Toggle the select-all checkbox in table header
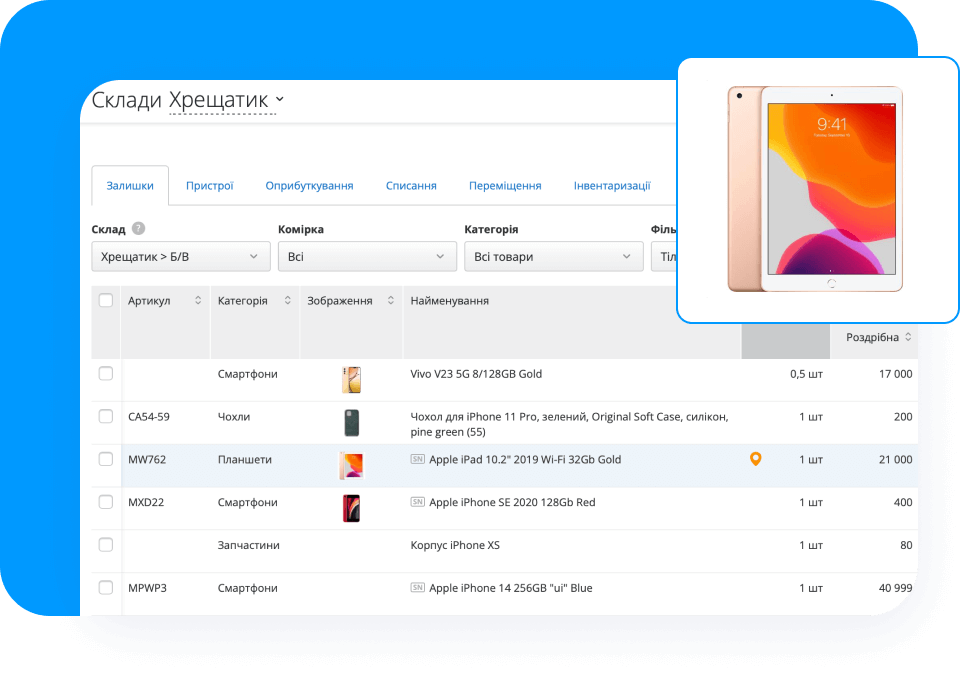 tap(106, 300)
